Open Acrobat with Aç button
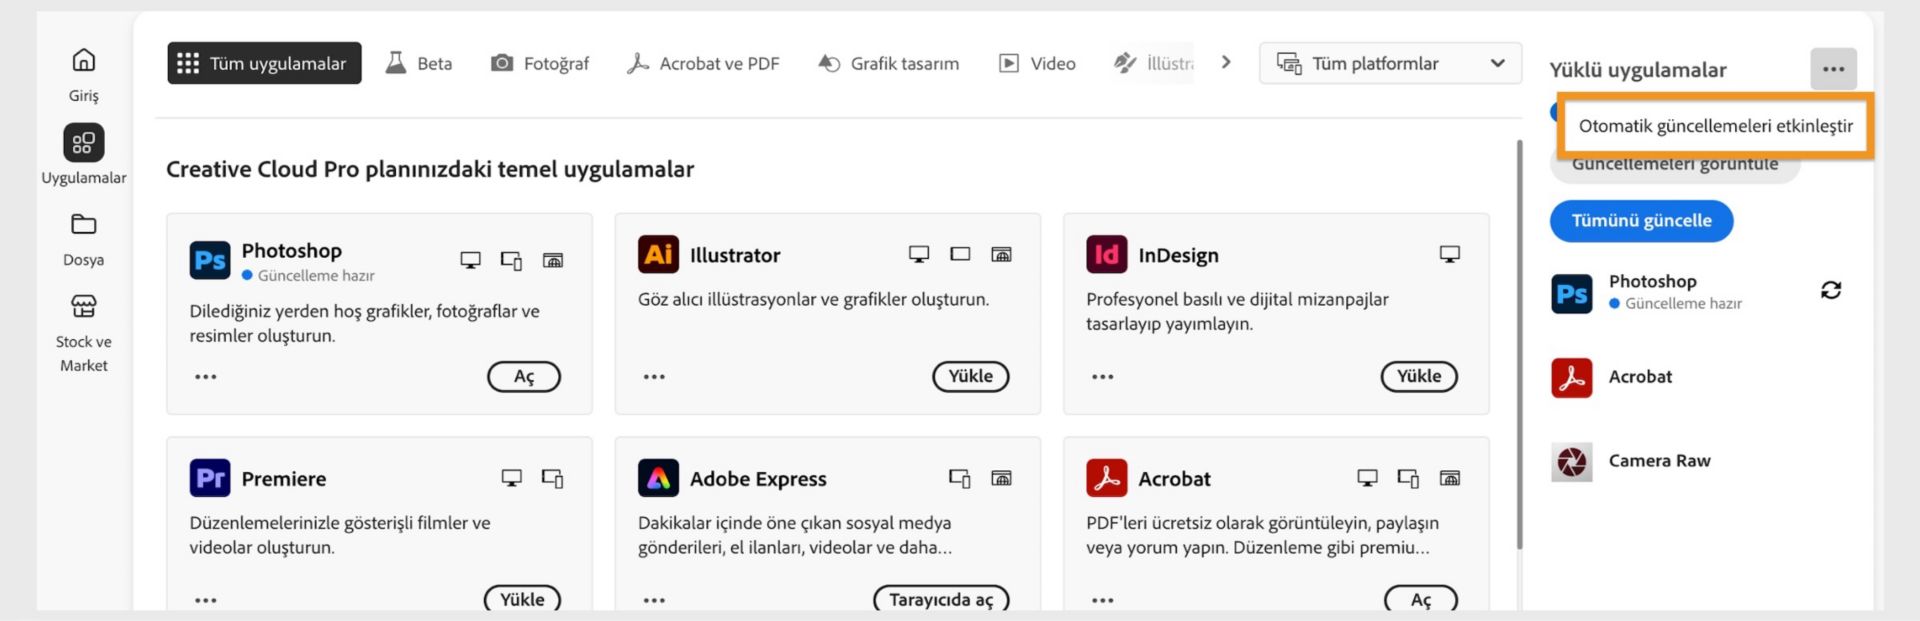The width and height of the screenshot is (1920, 621). 1421,599
